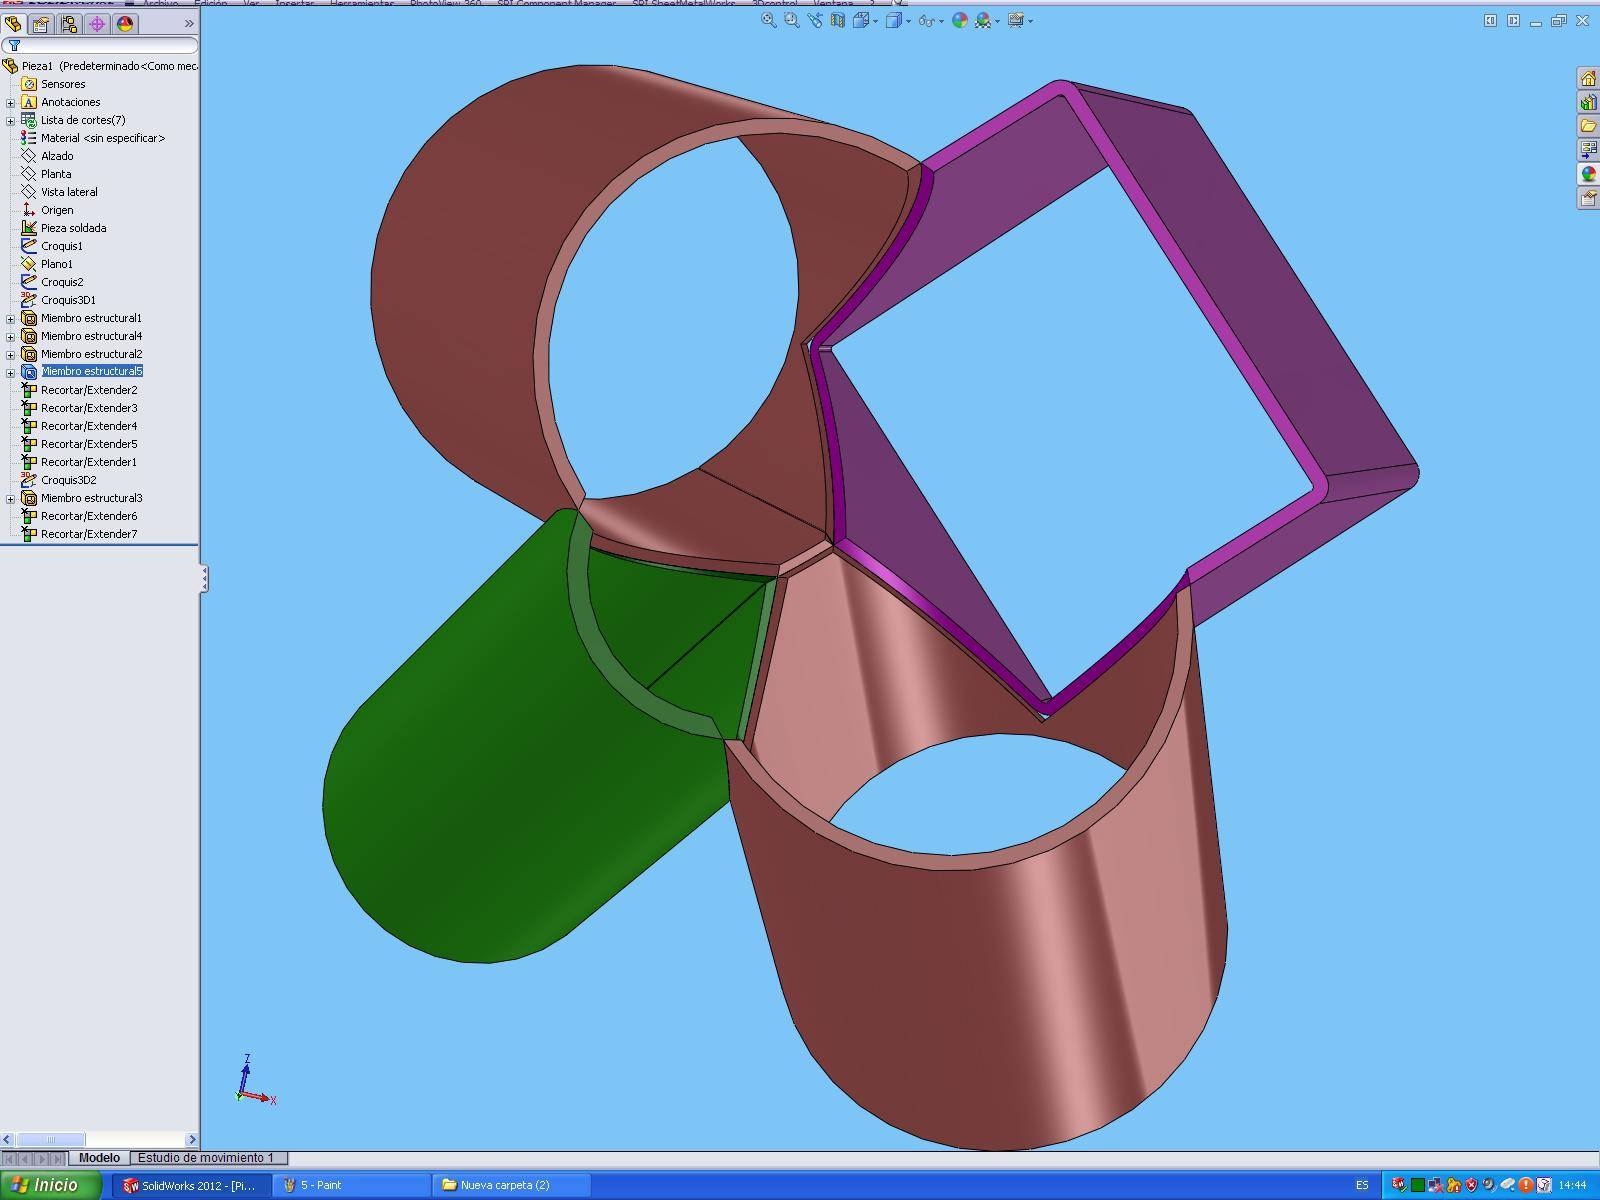Select Croquis2 sketch
1600x1200 pixels.
62,282
